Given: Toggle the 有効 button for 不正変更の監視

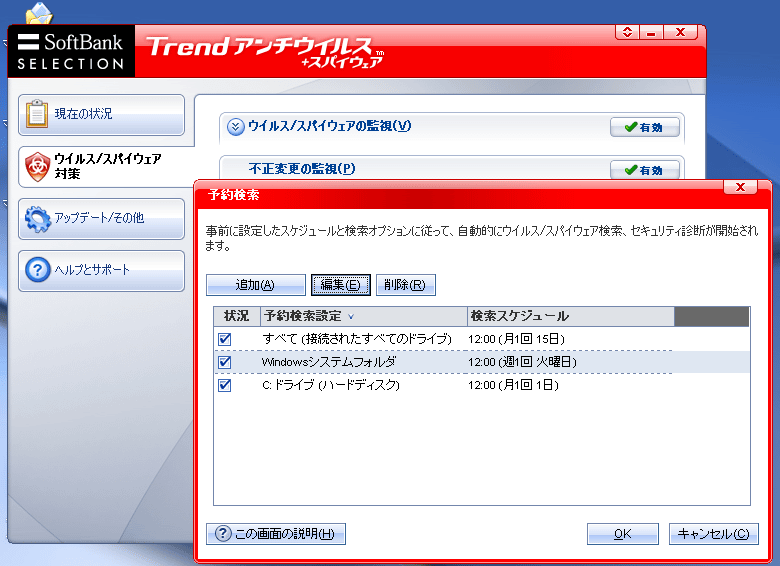Looking at the screenshot, I should pyautogui.click(x=645, y=170).
